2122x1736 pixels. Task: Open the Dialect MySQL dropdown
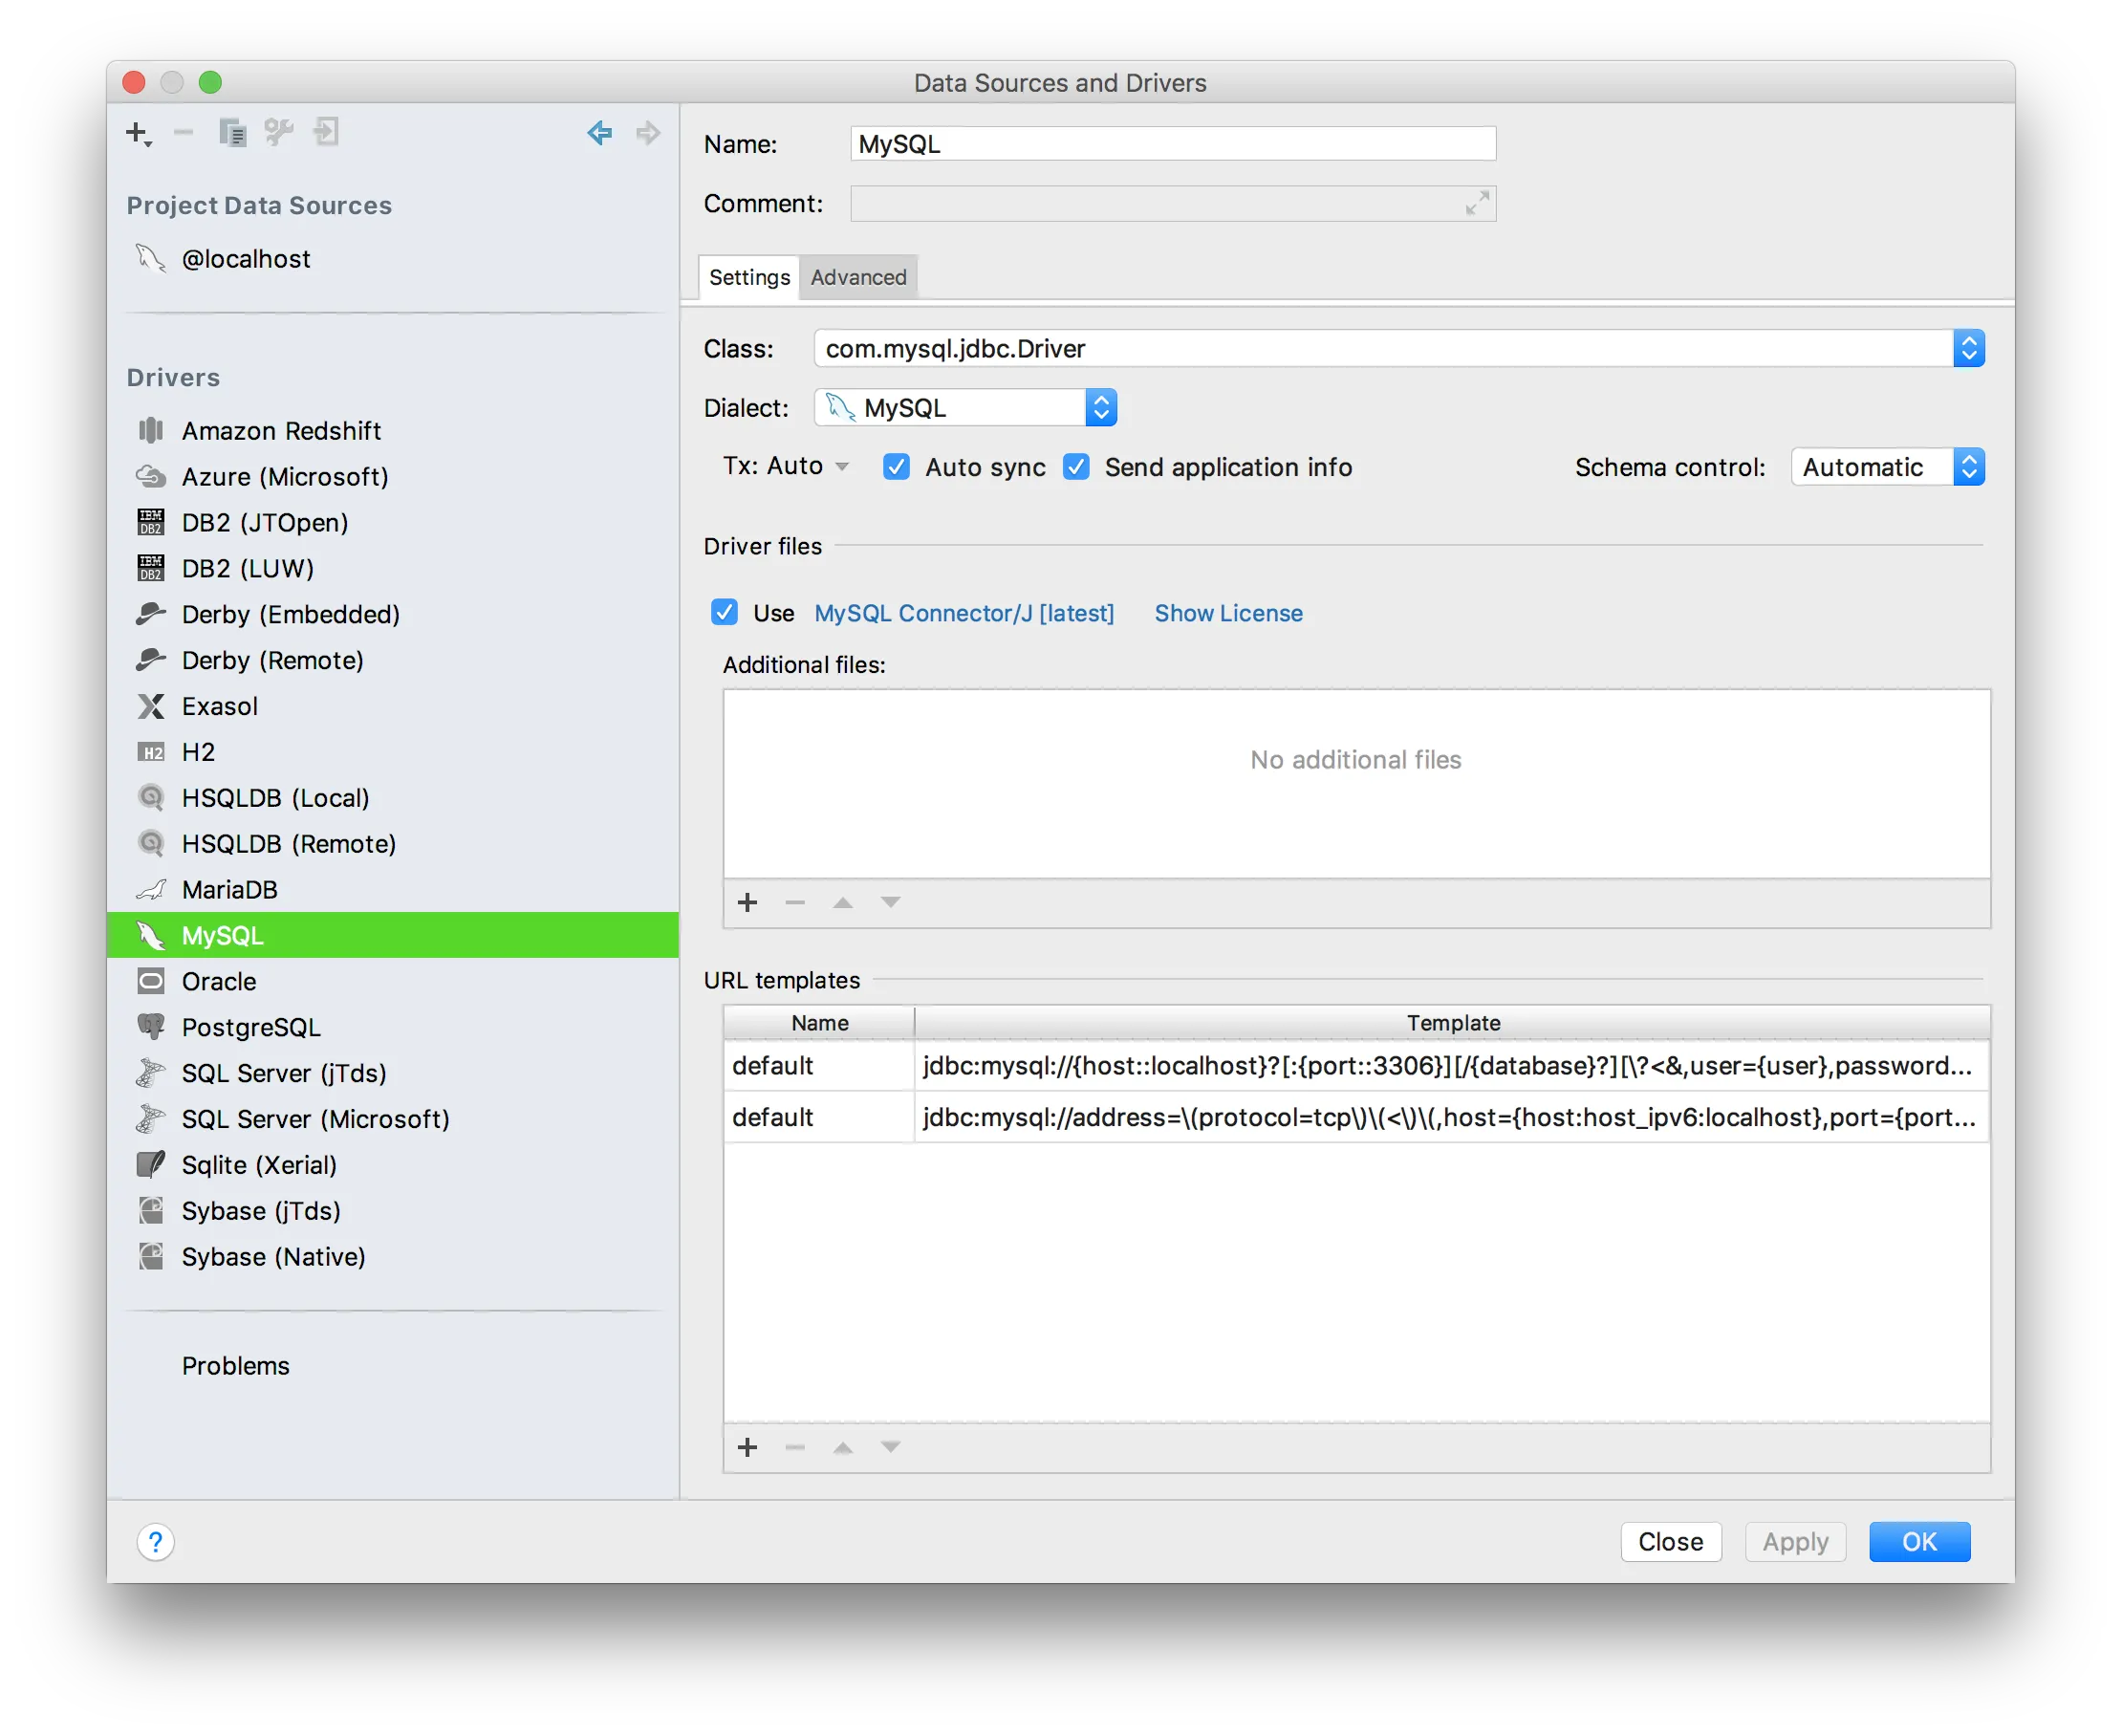click(1100, 407)
